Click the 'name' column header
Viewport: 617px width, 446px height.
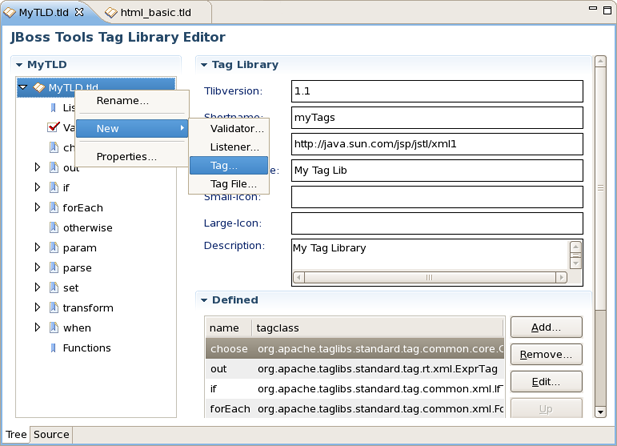pyautogui.click(x=229, y=328)
